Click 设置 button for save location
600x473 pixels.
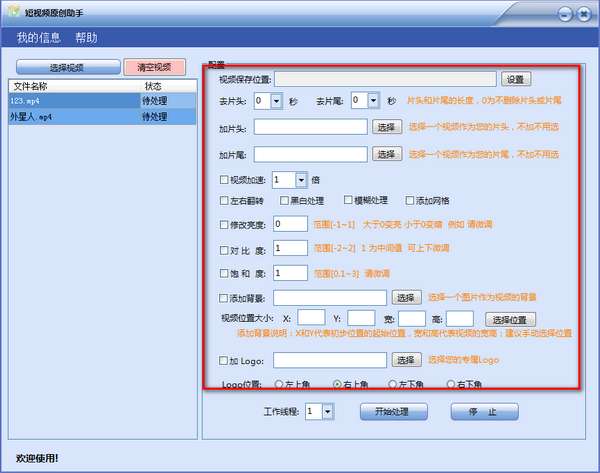click(516, 79)
